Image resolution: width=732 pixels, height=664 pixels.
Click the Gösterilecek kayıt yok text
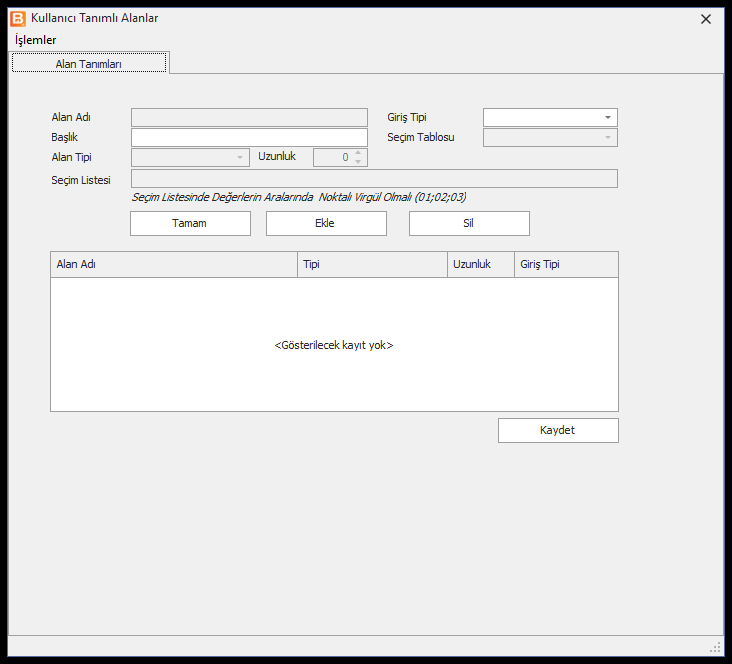coord(334,345)
